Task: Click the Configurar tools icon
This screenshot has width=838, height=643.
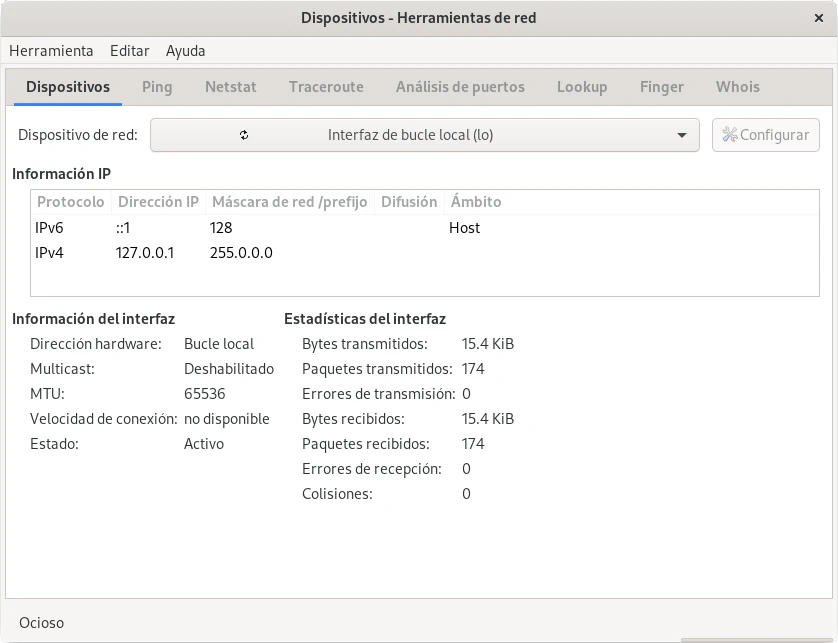Action: click(x=730, y=135)
